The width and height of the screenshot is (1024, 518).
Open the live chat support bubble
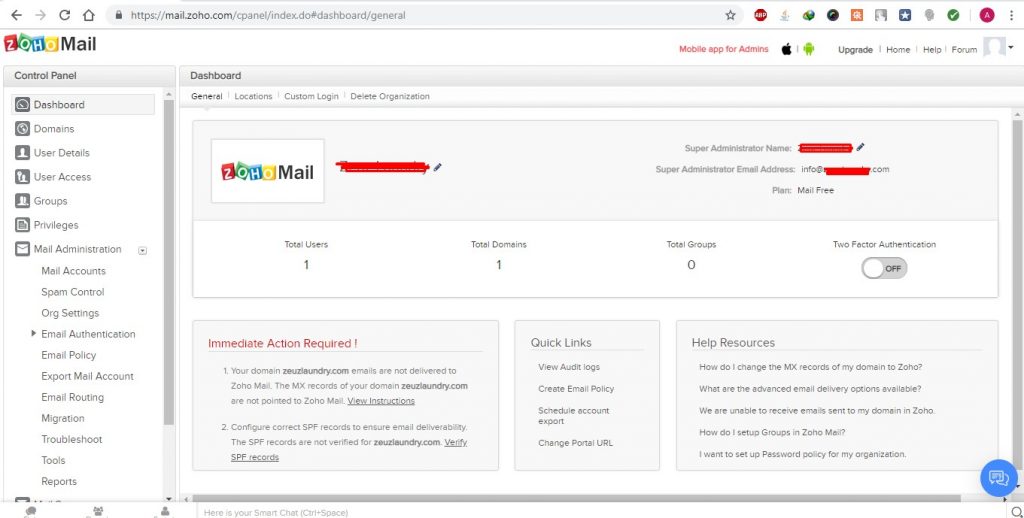point(999,478)
